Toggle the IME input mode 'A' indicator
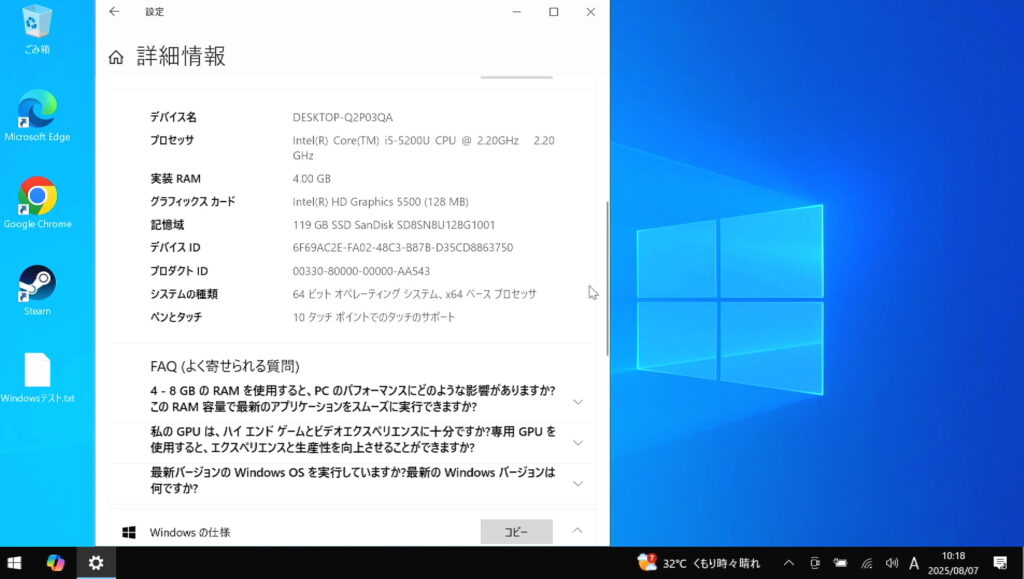Viewport: 1024px width, 579px height. (x=914, y=563)
